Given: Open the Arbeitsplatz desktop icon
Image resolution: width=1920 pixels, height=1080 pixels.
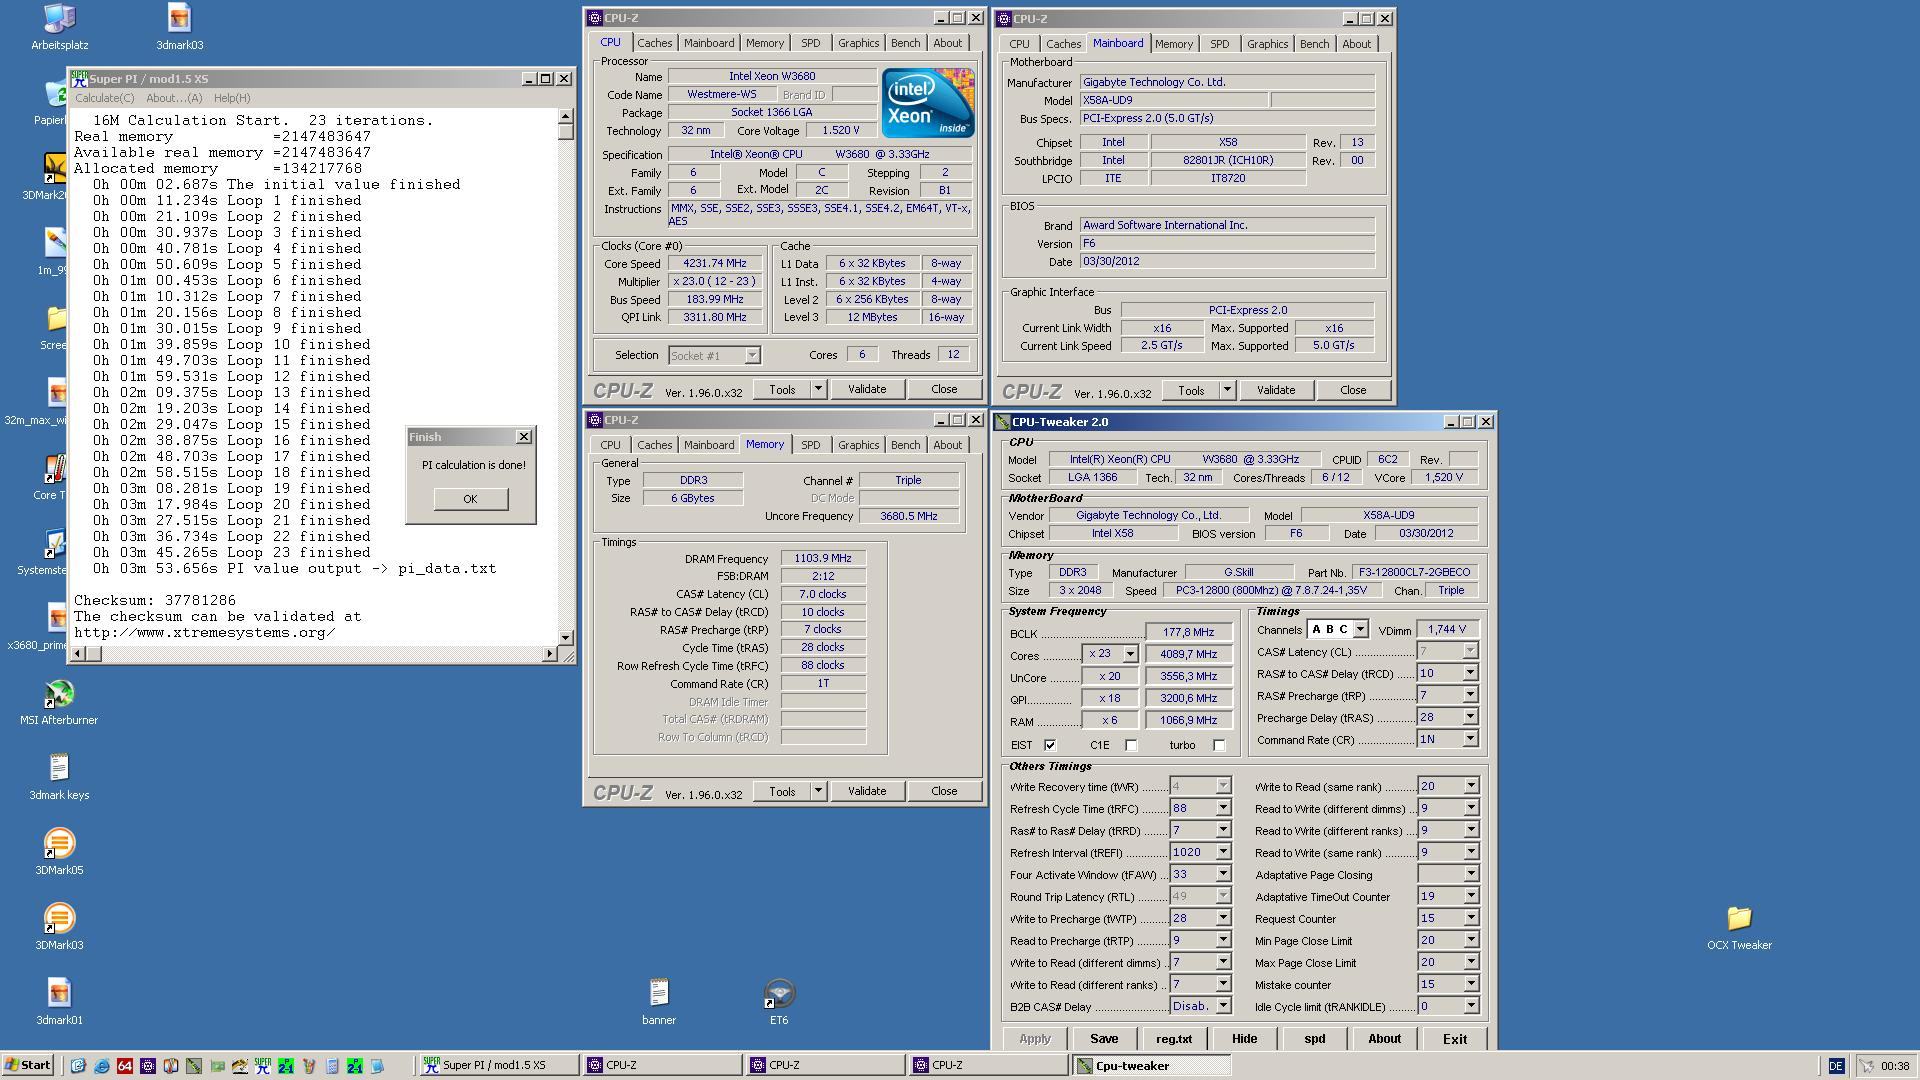Looking at the screenshot, I should [59, 27].
